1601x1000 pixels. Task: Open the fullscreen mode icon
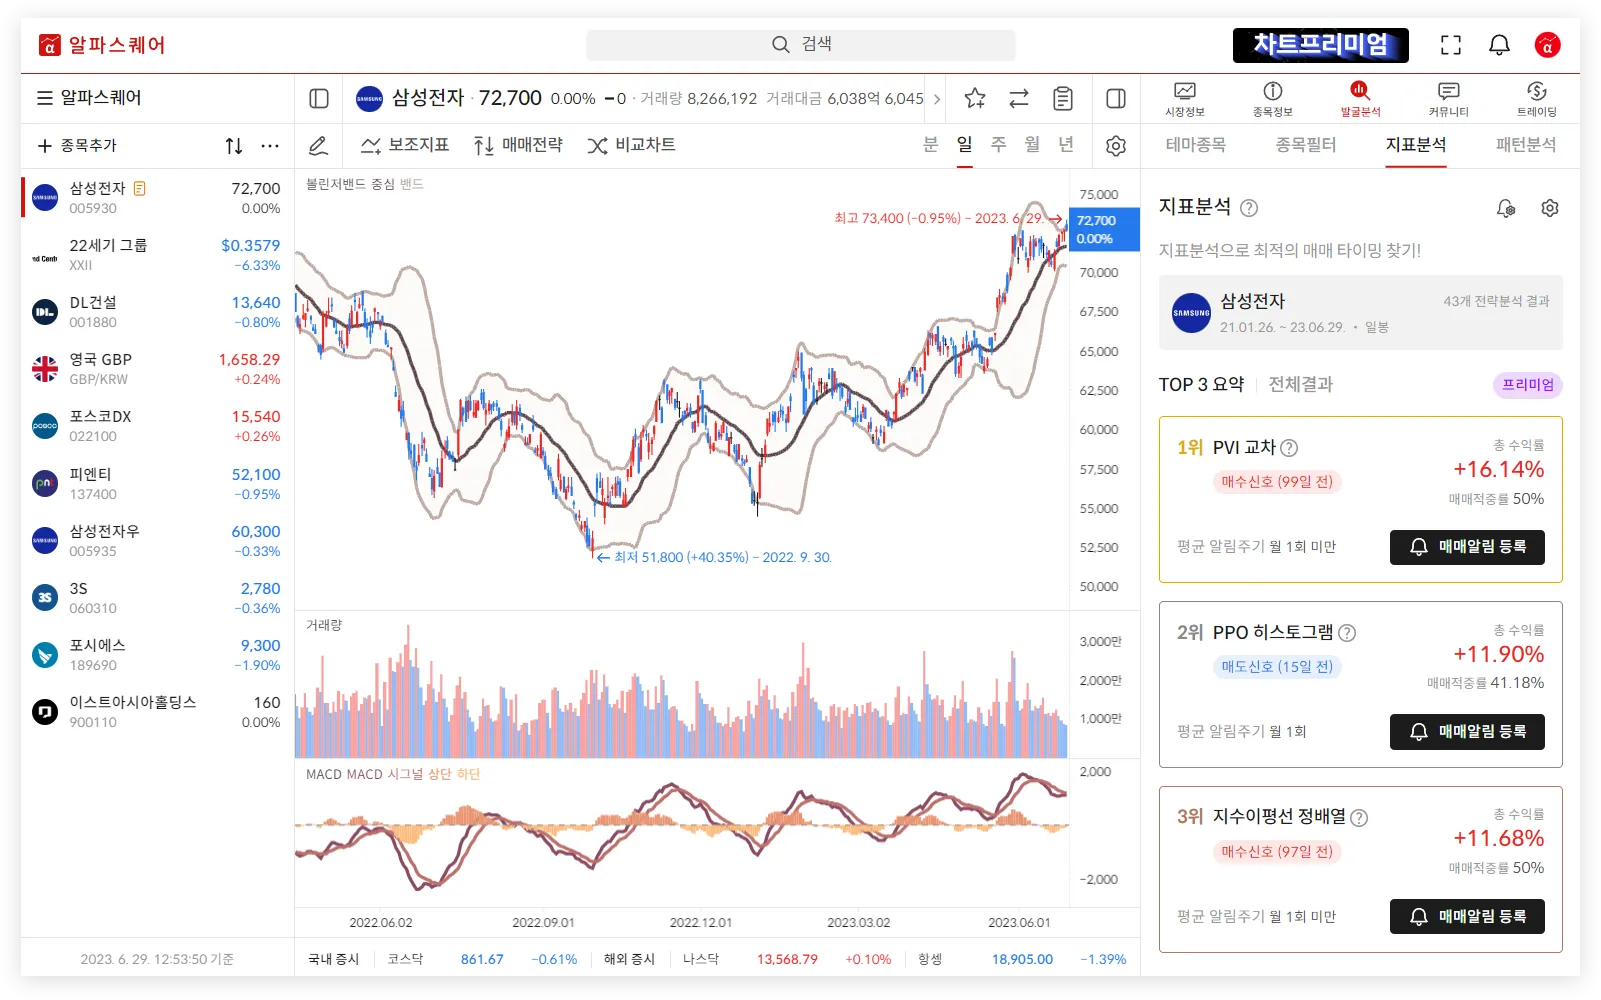tap(1451, 45)
